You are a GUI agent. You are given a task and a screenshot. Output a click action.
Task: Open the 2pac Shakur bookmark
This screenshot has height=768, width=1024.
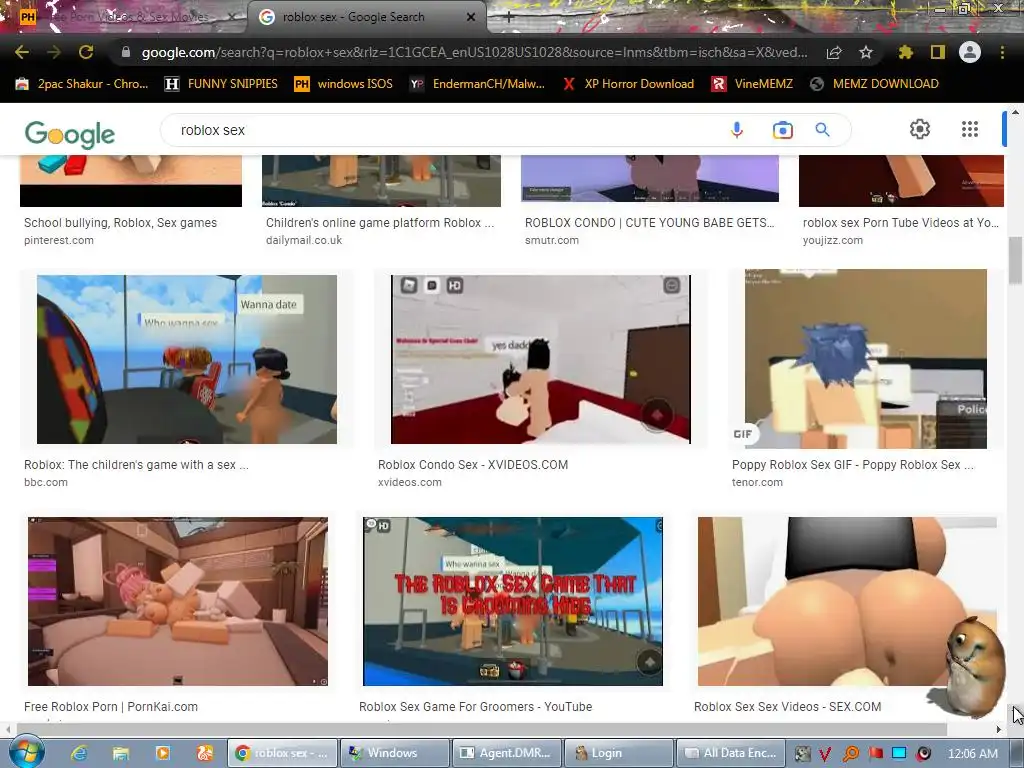pos(83,84)
